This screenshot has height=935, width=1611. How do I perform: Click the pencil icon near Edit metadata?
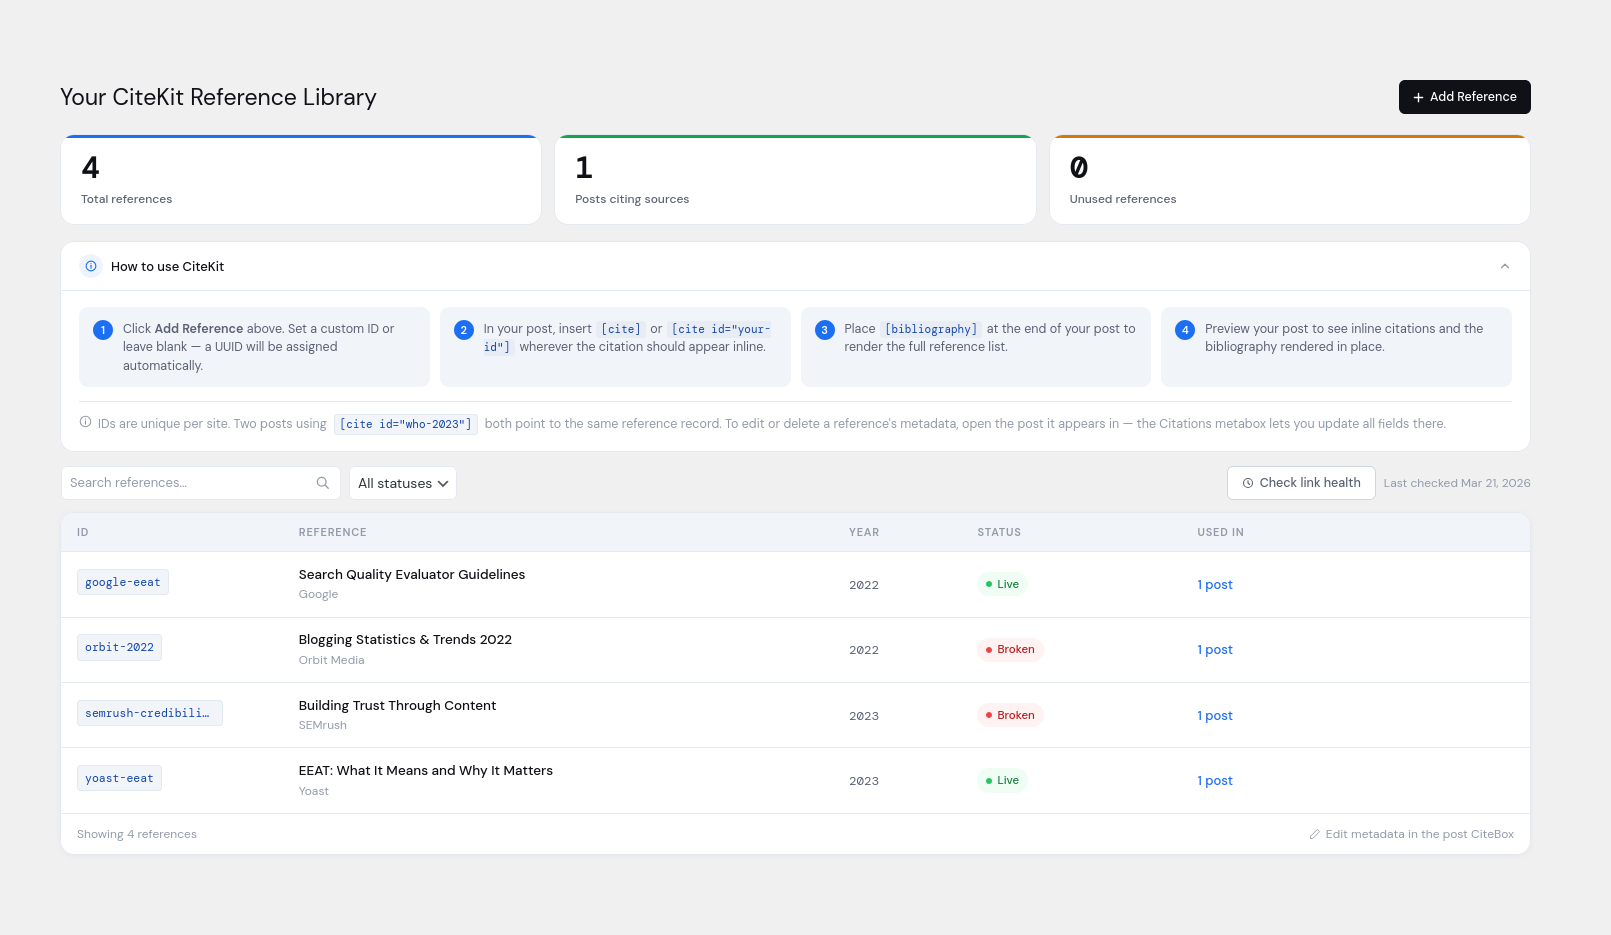click(1315, 834)
